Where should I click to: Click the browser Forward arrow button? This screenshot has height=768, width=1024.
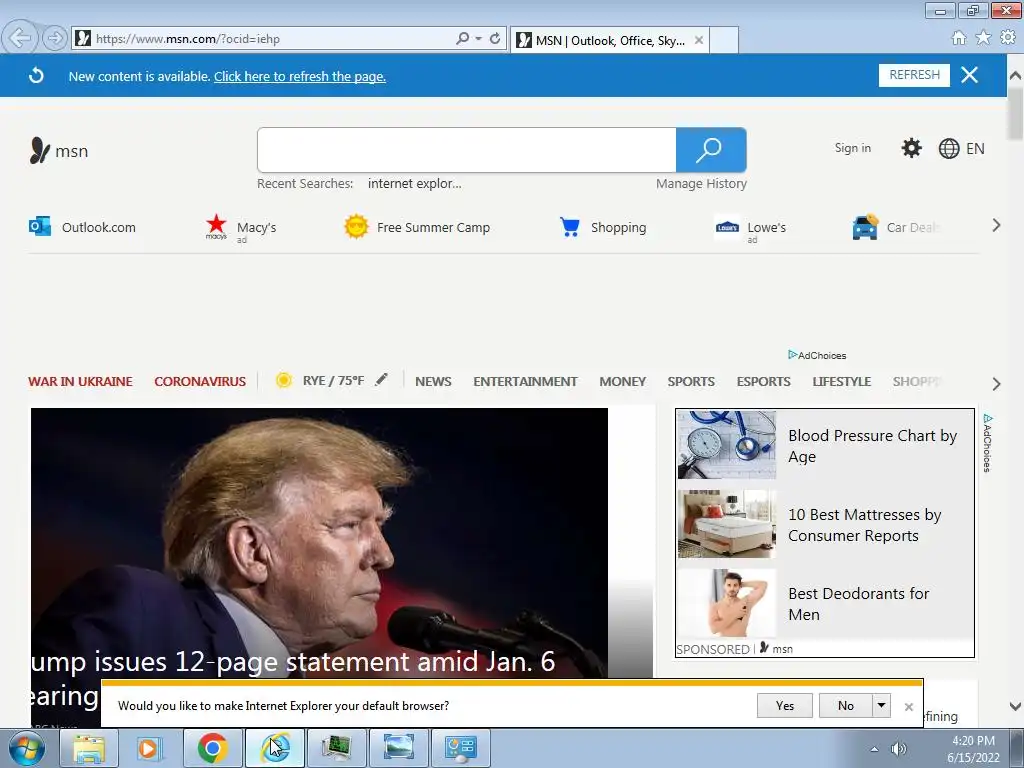56,39
